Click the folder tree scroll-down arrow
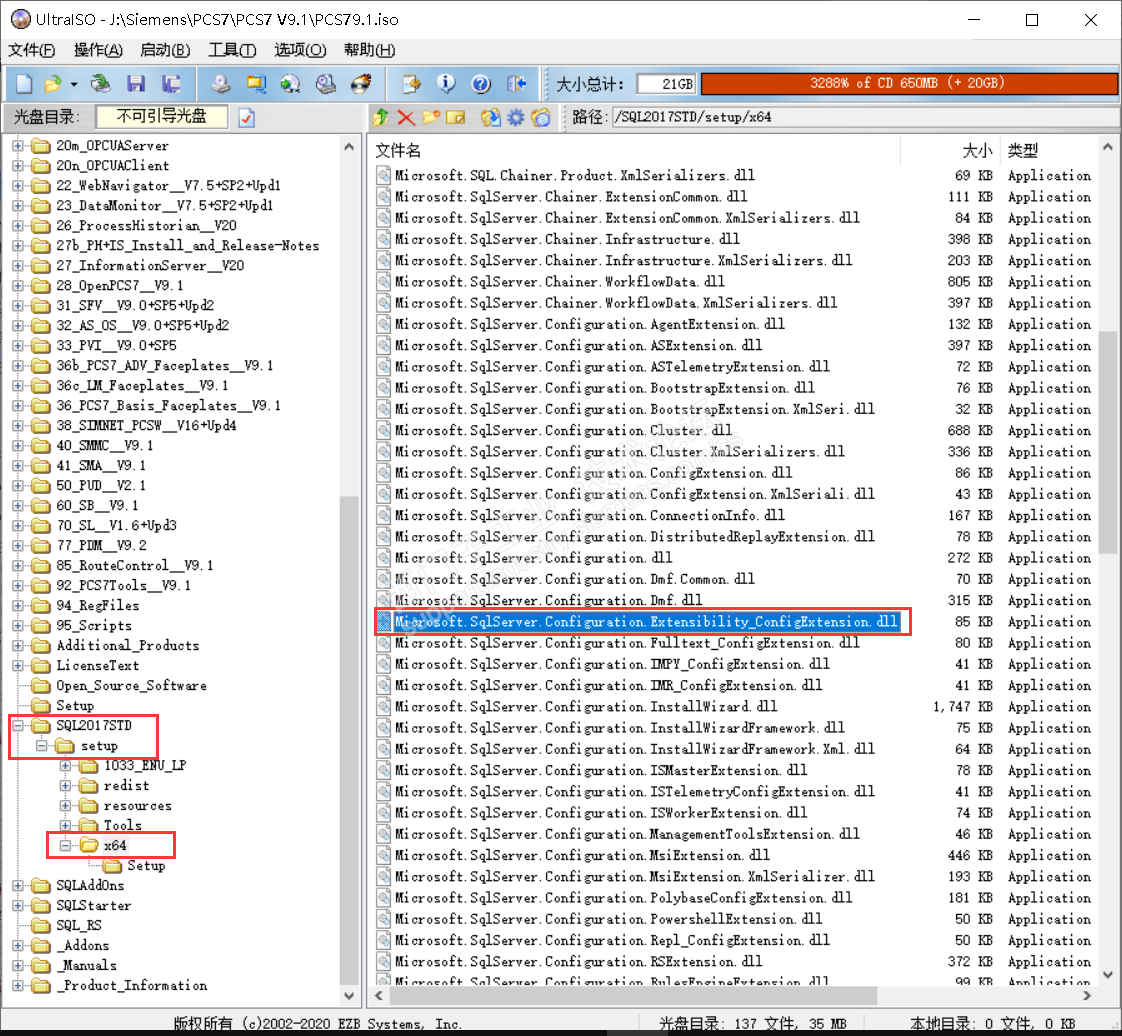 coord(349,995)
